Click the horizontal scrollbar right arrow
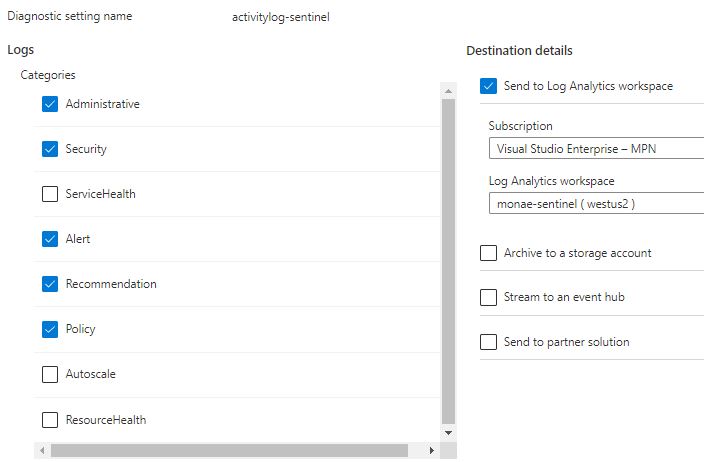The width and height of the screenshot is (704, 462). [x=432, y=451]
